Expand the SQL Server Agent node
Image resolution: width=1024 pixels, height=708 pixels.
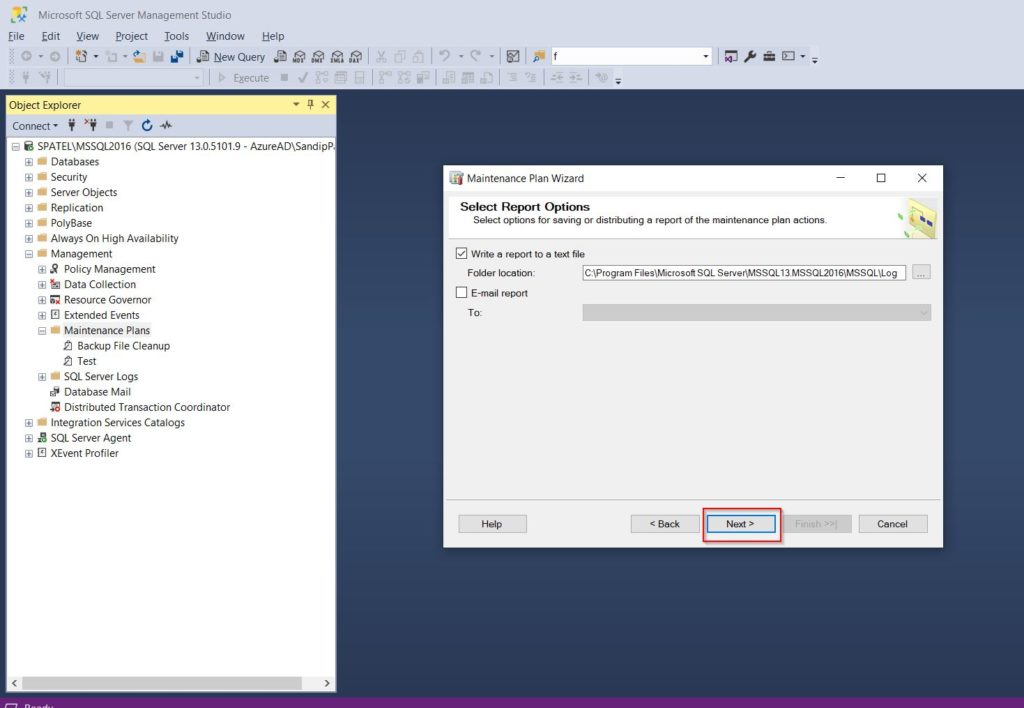click(x=29, y=438)
